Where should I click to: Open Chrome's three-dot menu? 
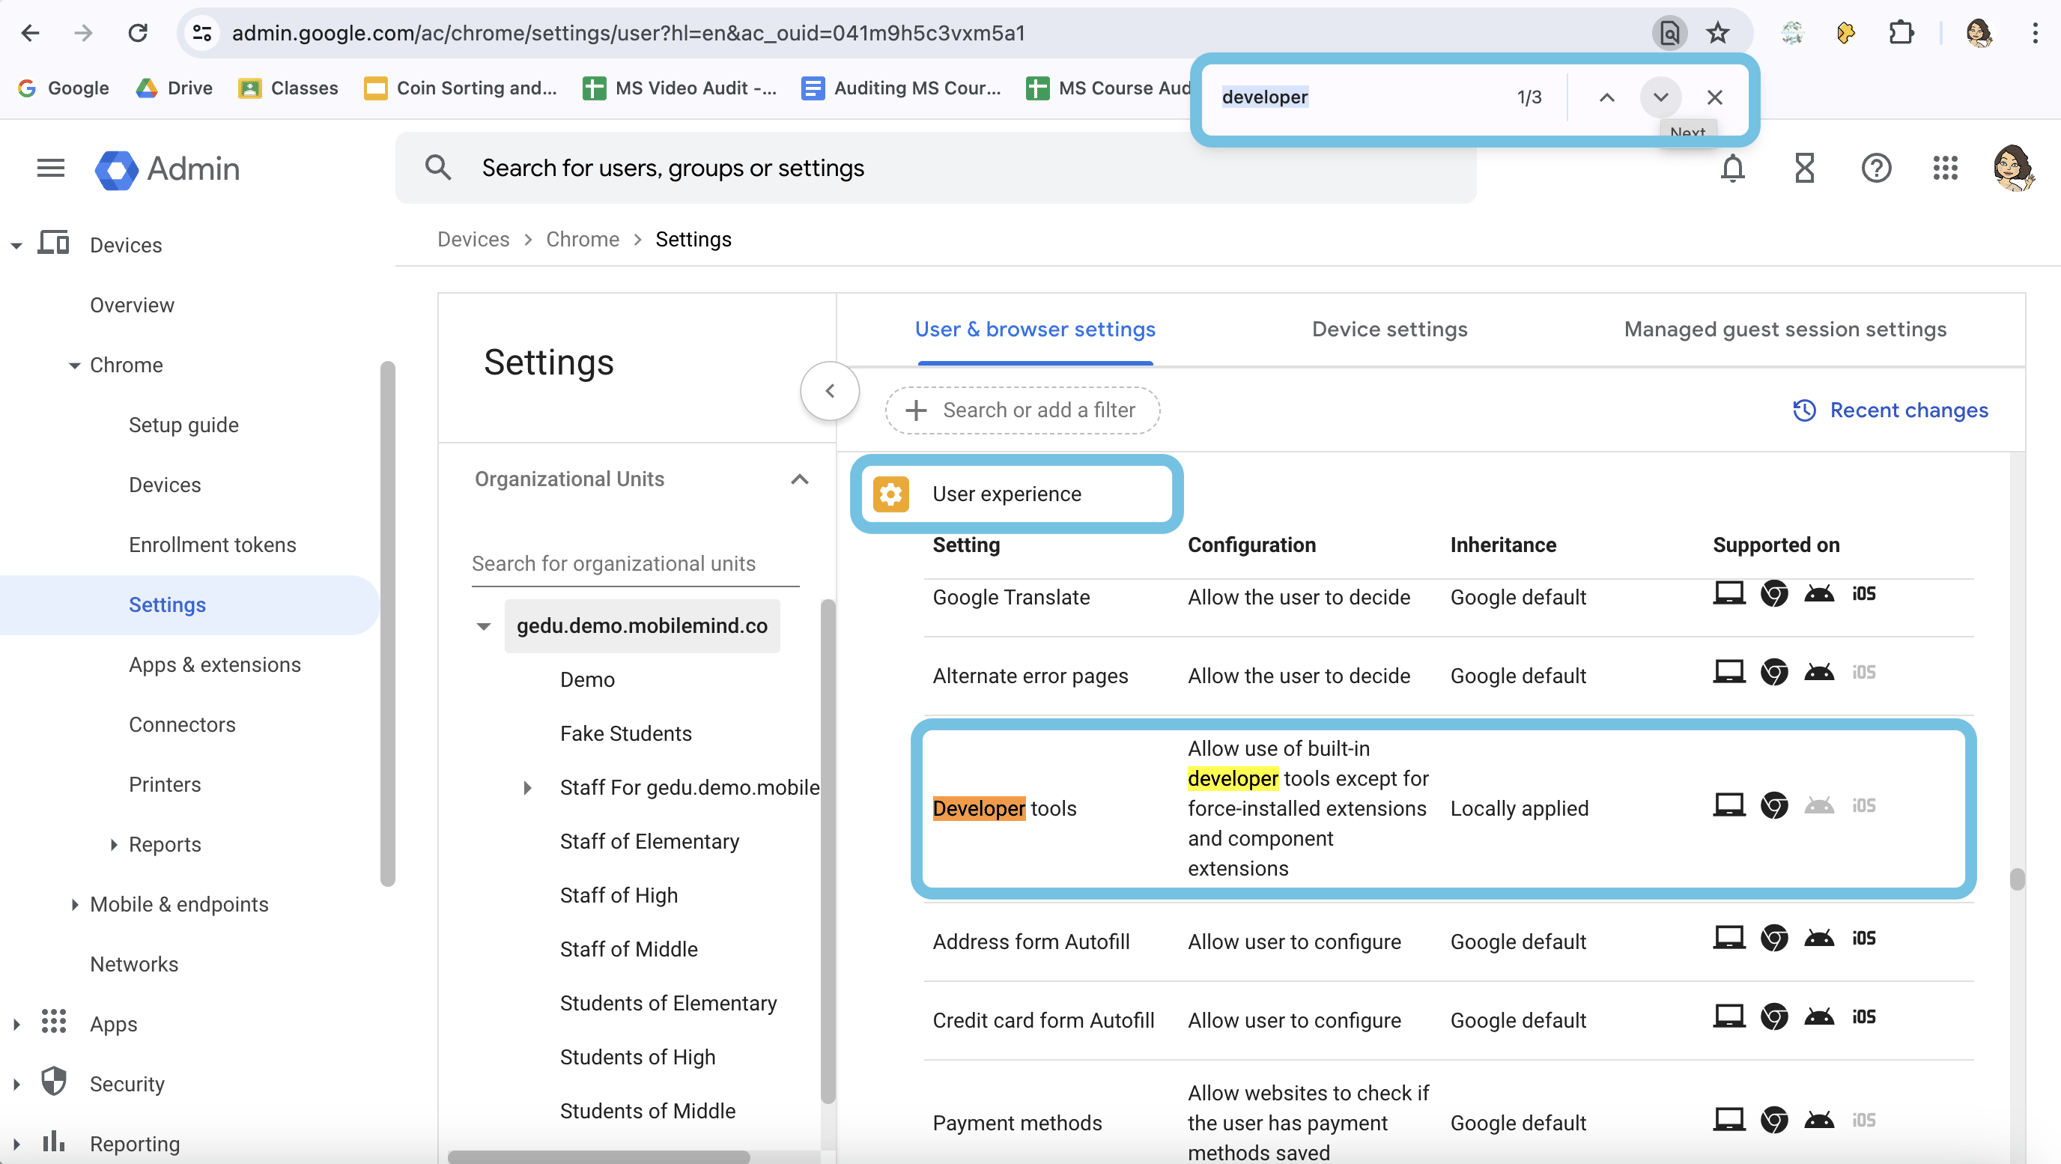pos(2035,33)
